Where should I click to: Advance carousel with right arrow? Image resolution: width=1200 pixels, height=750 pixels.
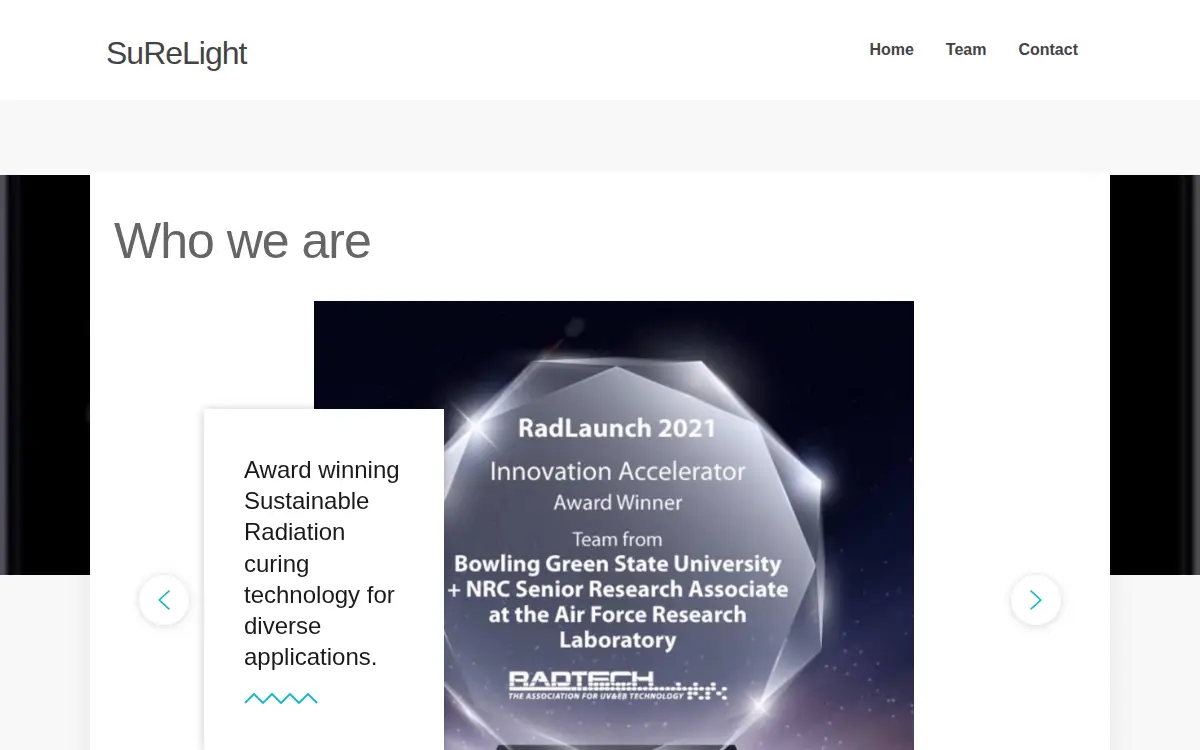coord(1036,600)
